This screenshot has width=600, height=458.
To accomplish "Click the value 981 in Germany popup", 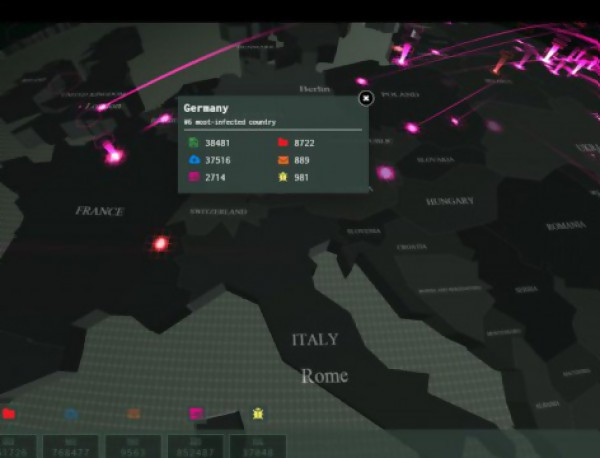I will [301, 178].
